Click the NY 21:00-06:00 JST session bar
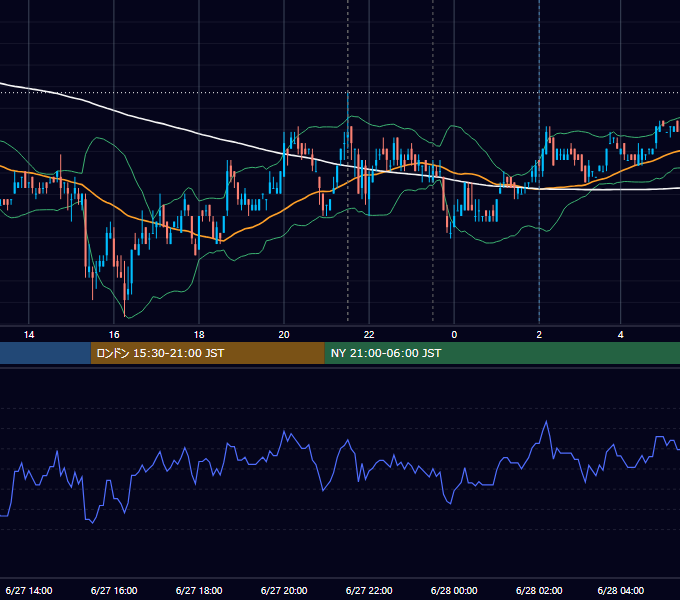The image size is (680, 600). (502, 353)
